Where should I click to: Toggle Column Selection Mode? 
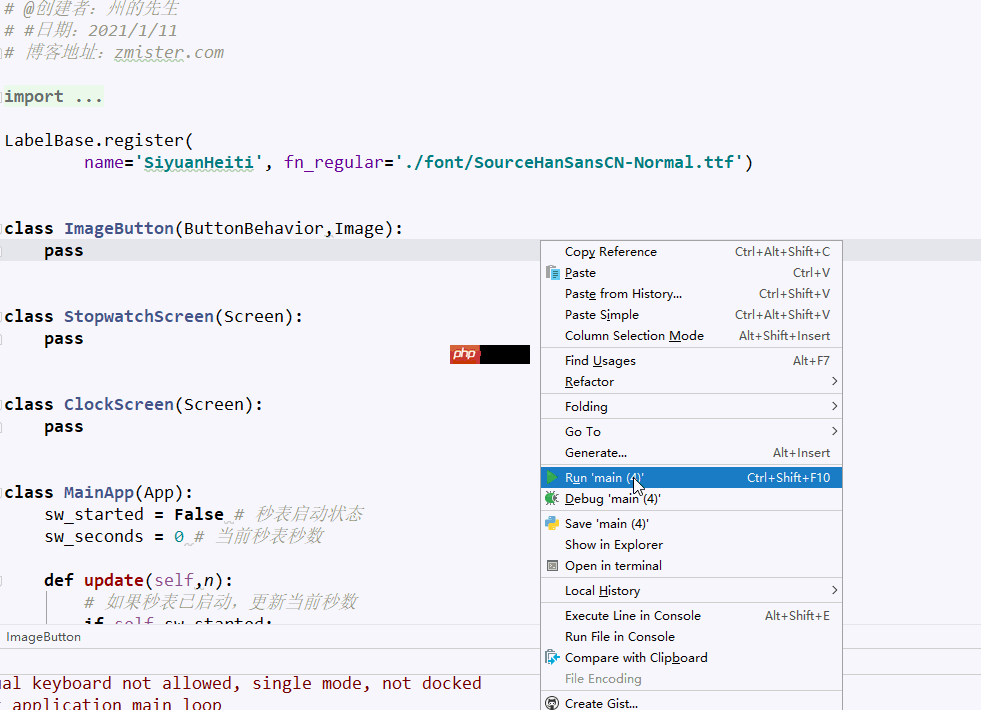click(634, 336)
